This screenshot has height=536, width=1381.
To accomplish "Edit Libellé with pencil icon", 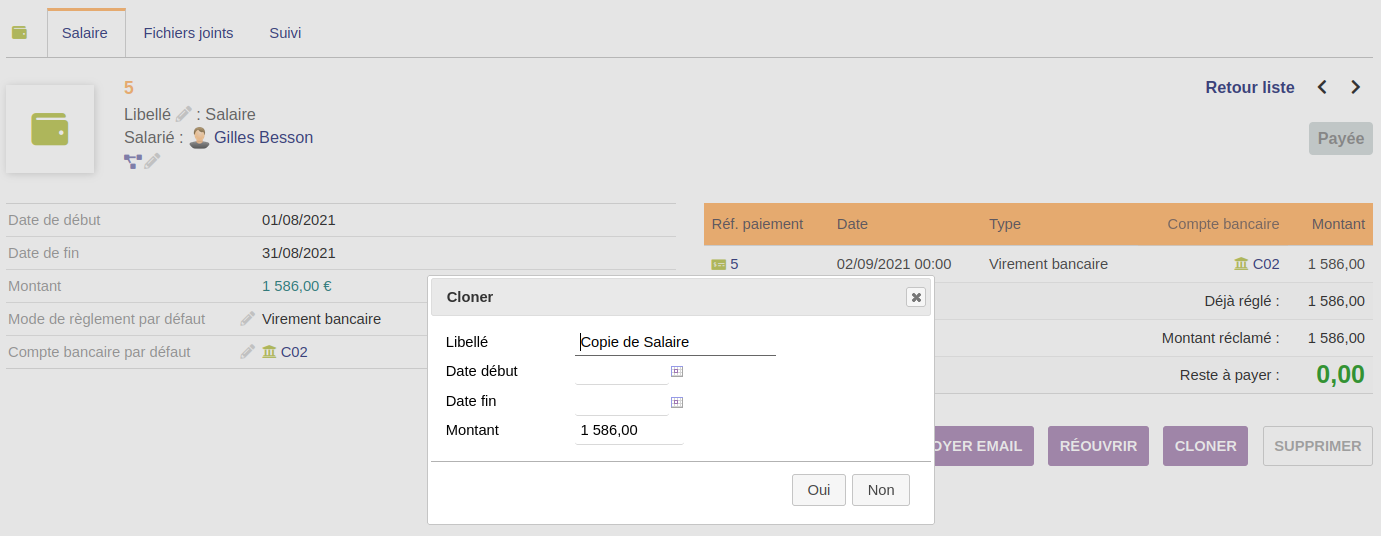I will pos(184,114).
